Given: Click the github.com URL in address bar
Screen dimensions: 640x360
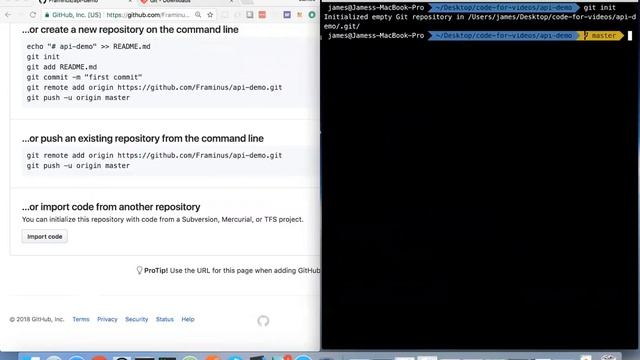Looking at the screenshot, I should (x=148, y=15).
